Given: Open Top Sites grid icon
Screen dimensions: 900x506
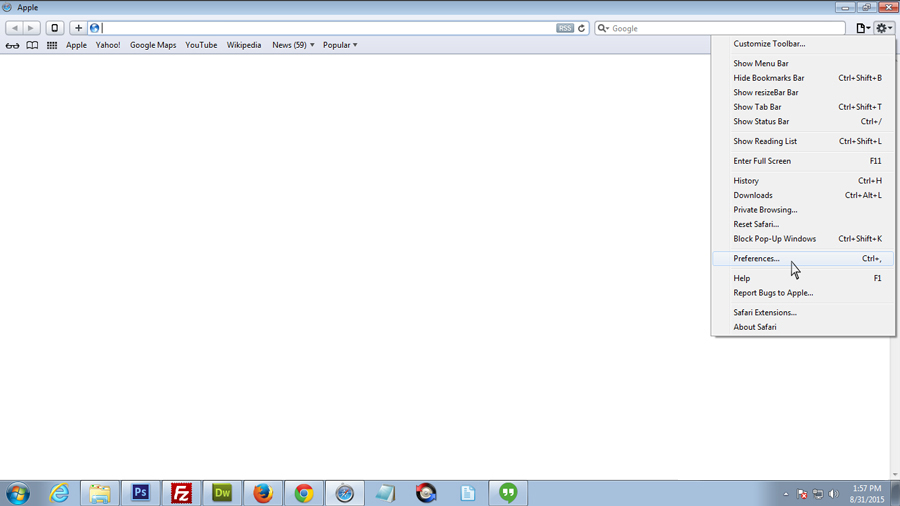Looking at the screenshot, I should (52, 45).
